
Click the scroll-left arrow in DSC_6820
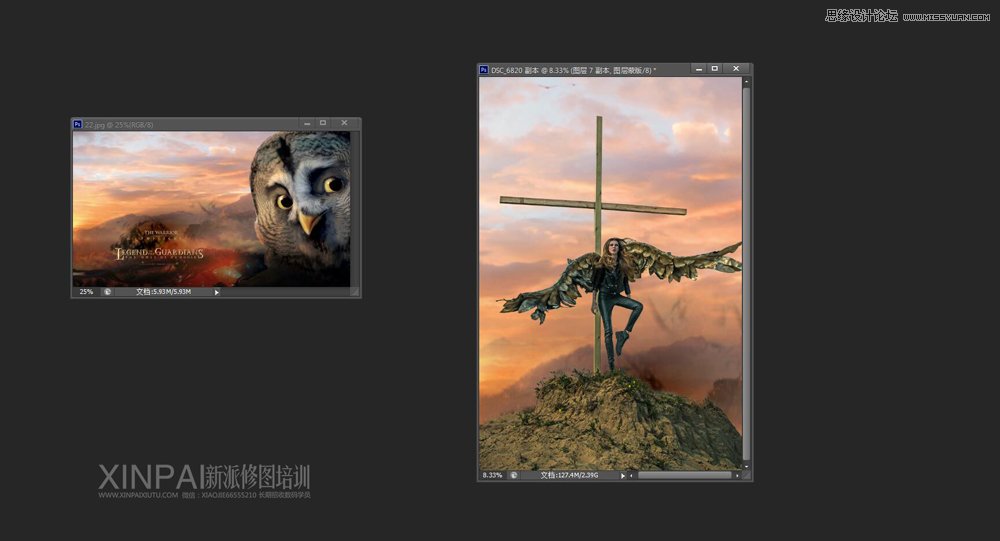coord(632,475)
